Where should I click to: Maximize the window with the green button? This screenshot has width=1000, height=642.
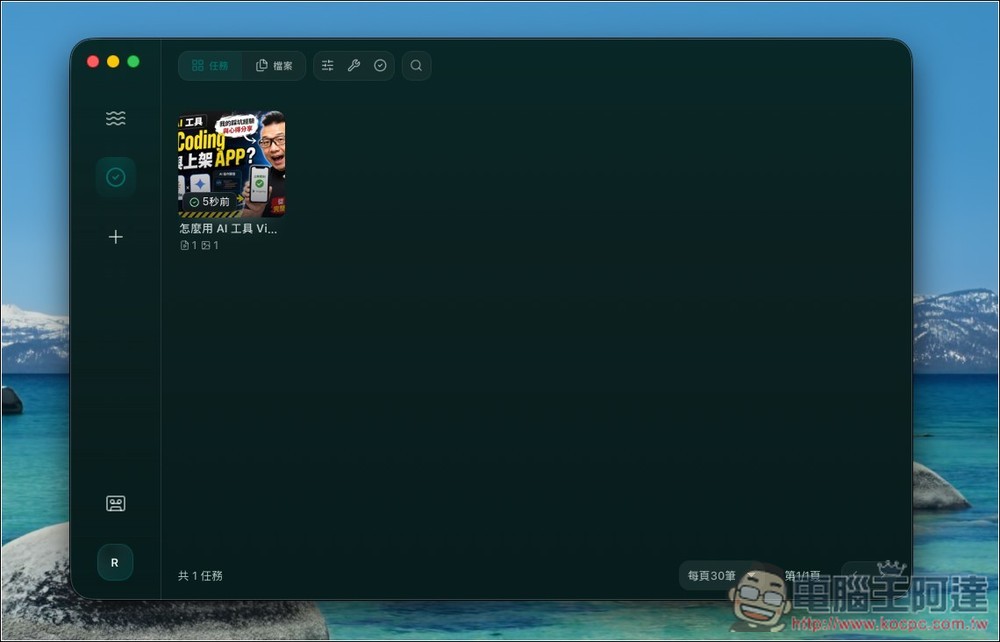[133, 61]
